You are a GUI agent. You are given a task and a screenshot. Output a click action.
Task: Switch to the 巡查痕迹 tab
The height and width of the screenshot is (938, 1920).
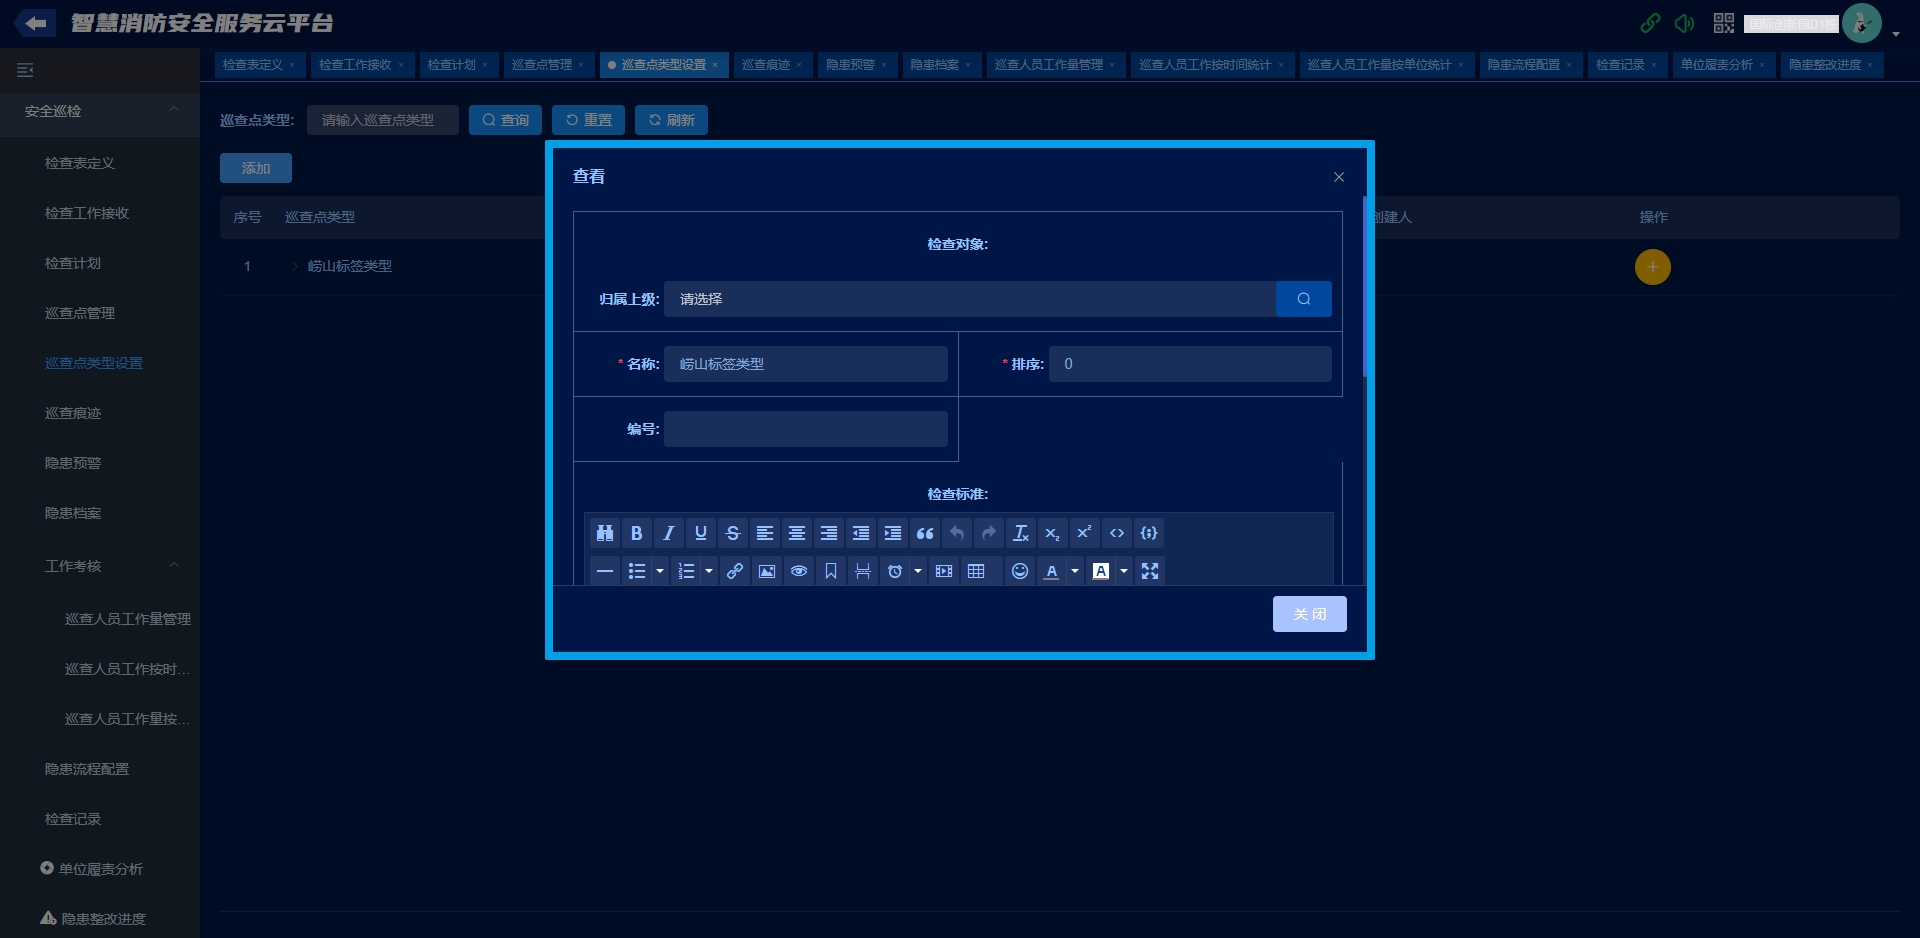[766, 65]
